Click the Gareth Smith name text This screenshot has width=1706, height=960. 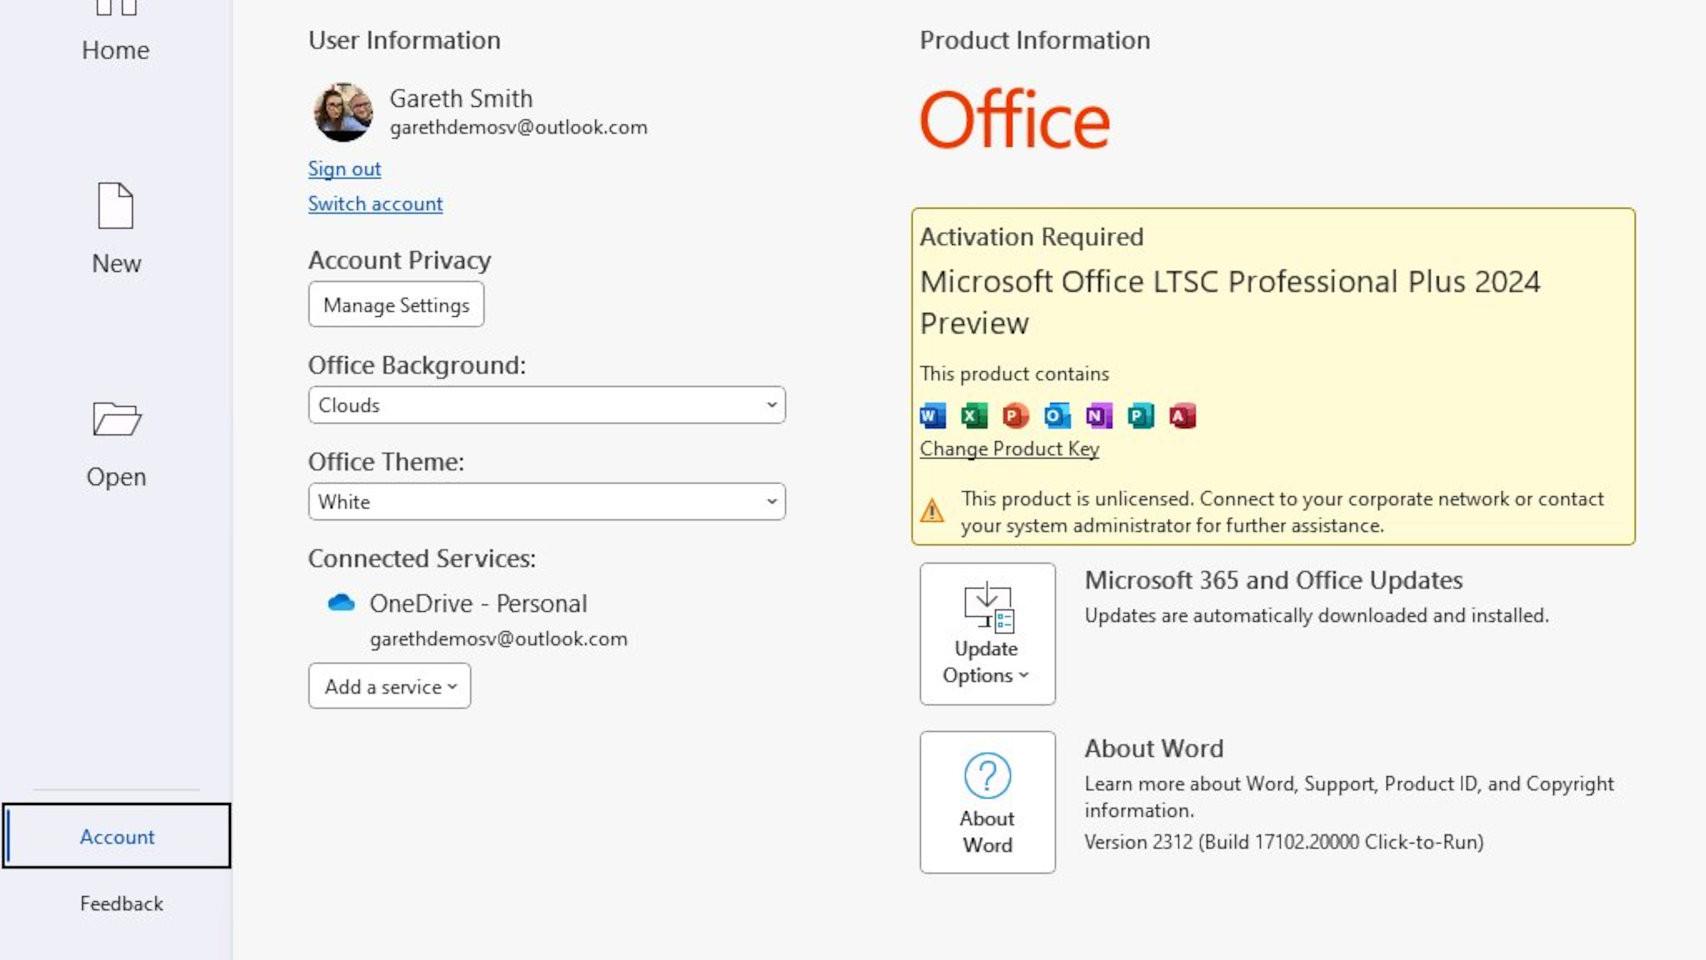461,99
